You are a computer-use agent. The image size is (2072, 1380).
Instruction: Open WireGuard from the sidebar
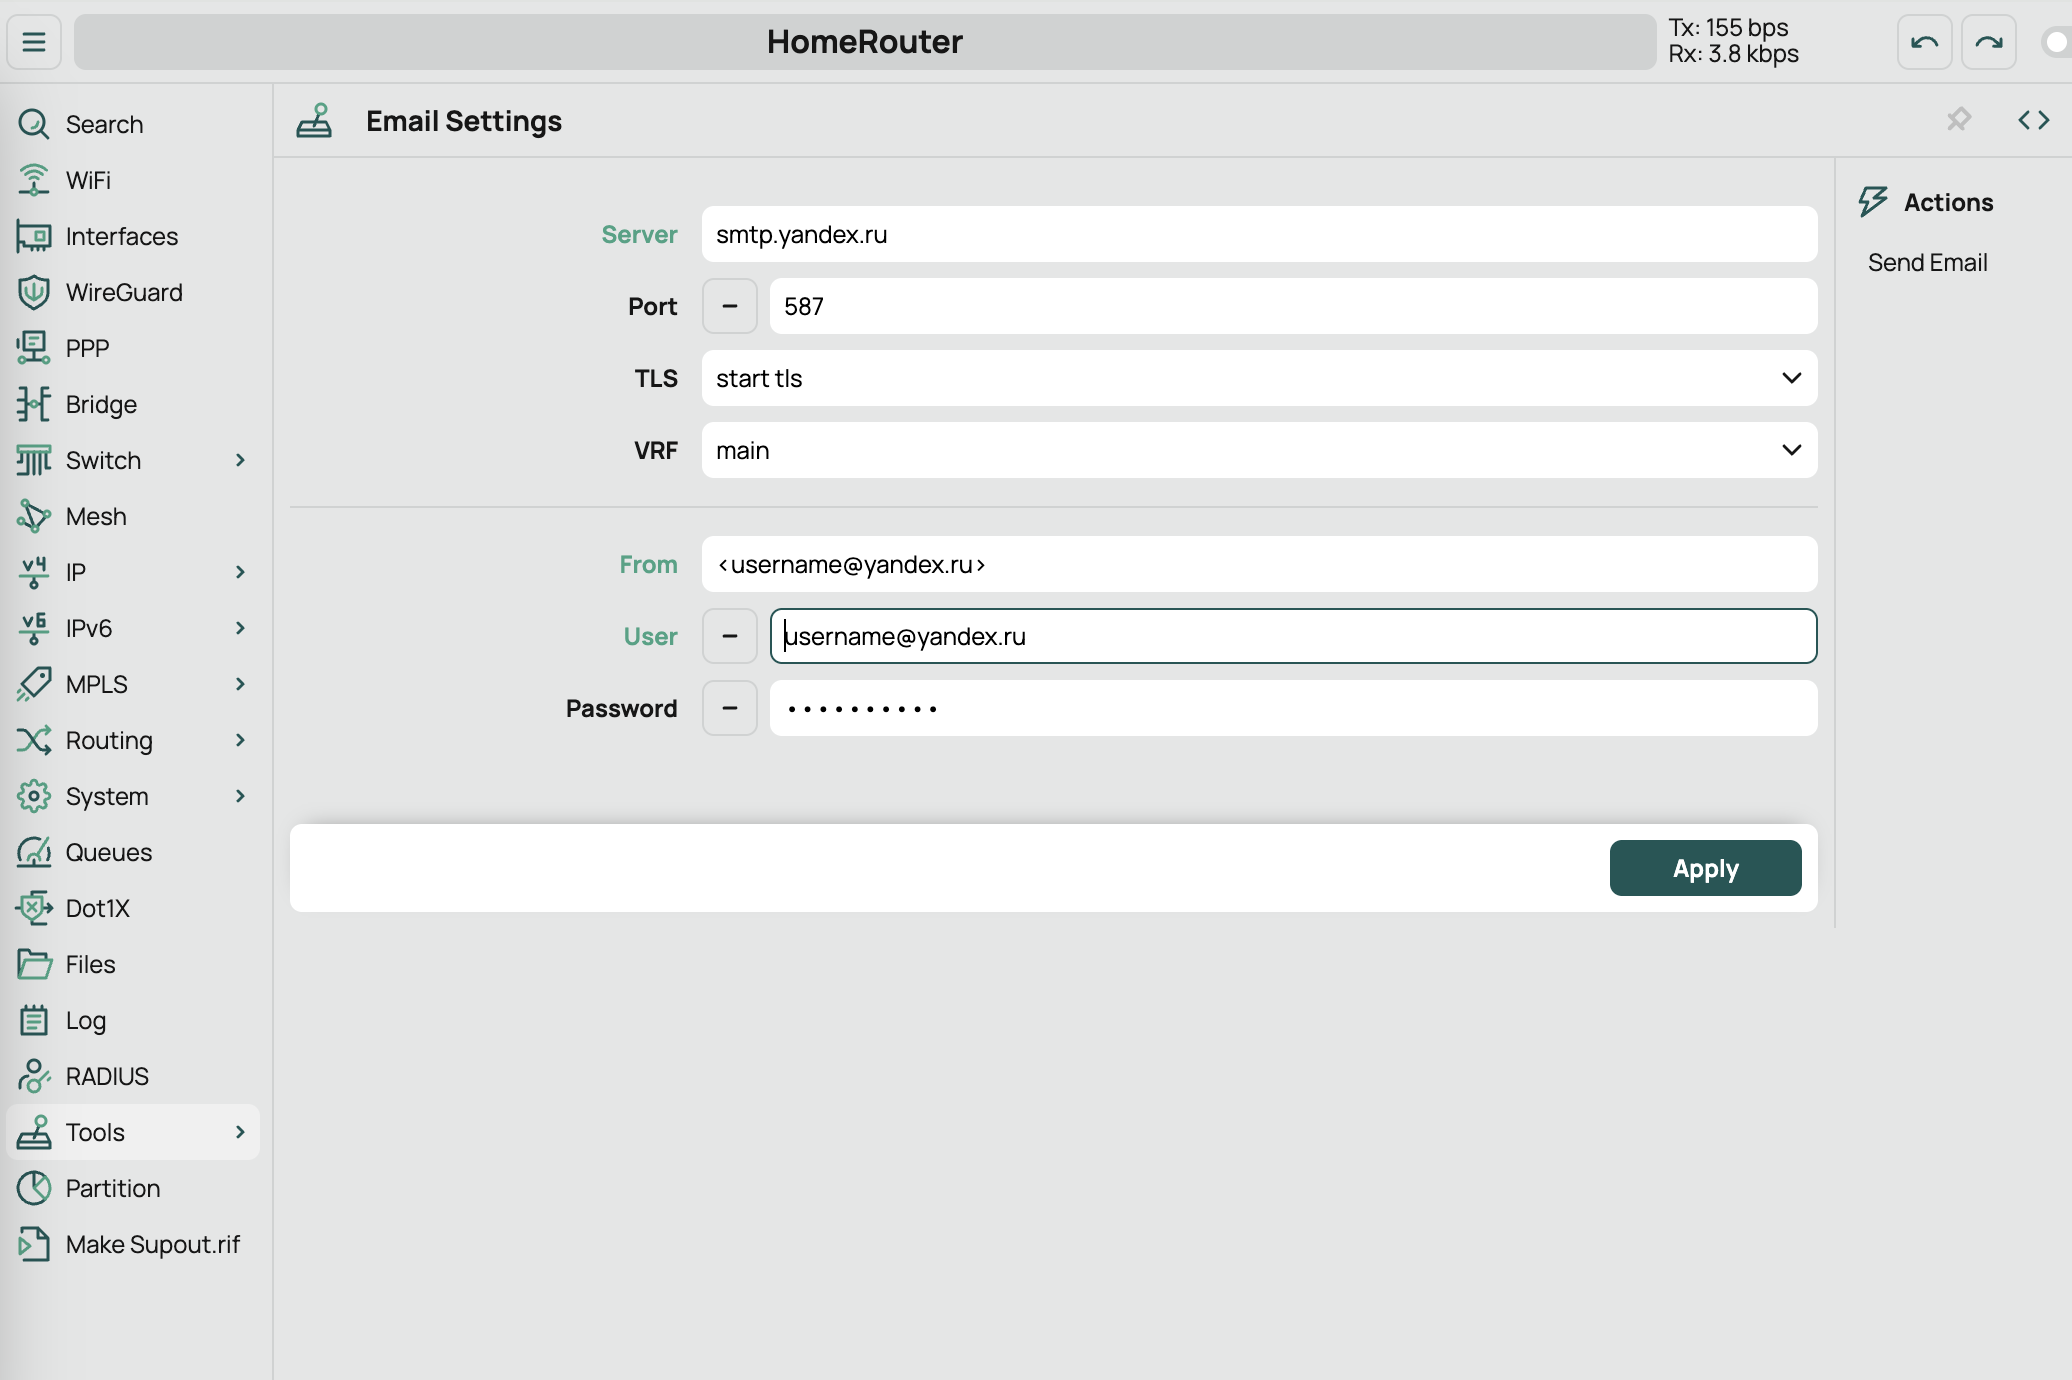coord(124,292)
